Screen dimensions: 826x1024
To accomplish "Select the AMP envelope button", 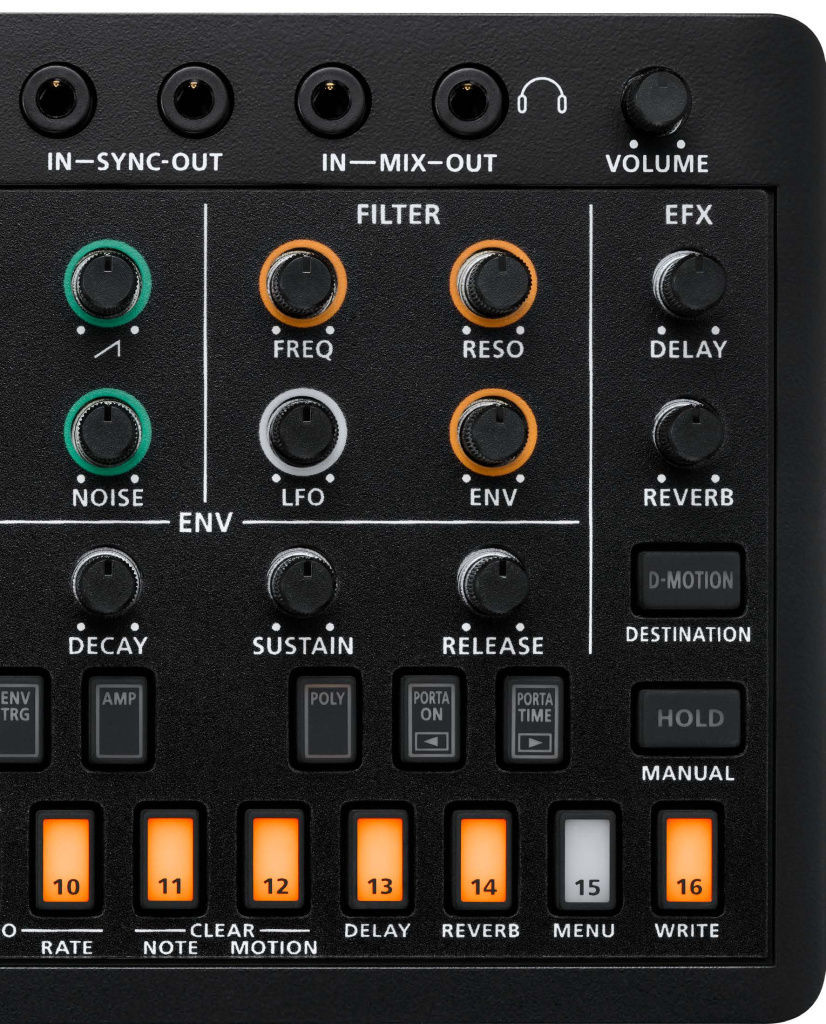I will [121, 720].
